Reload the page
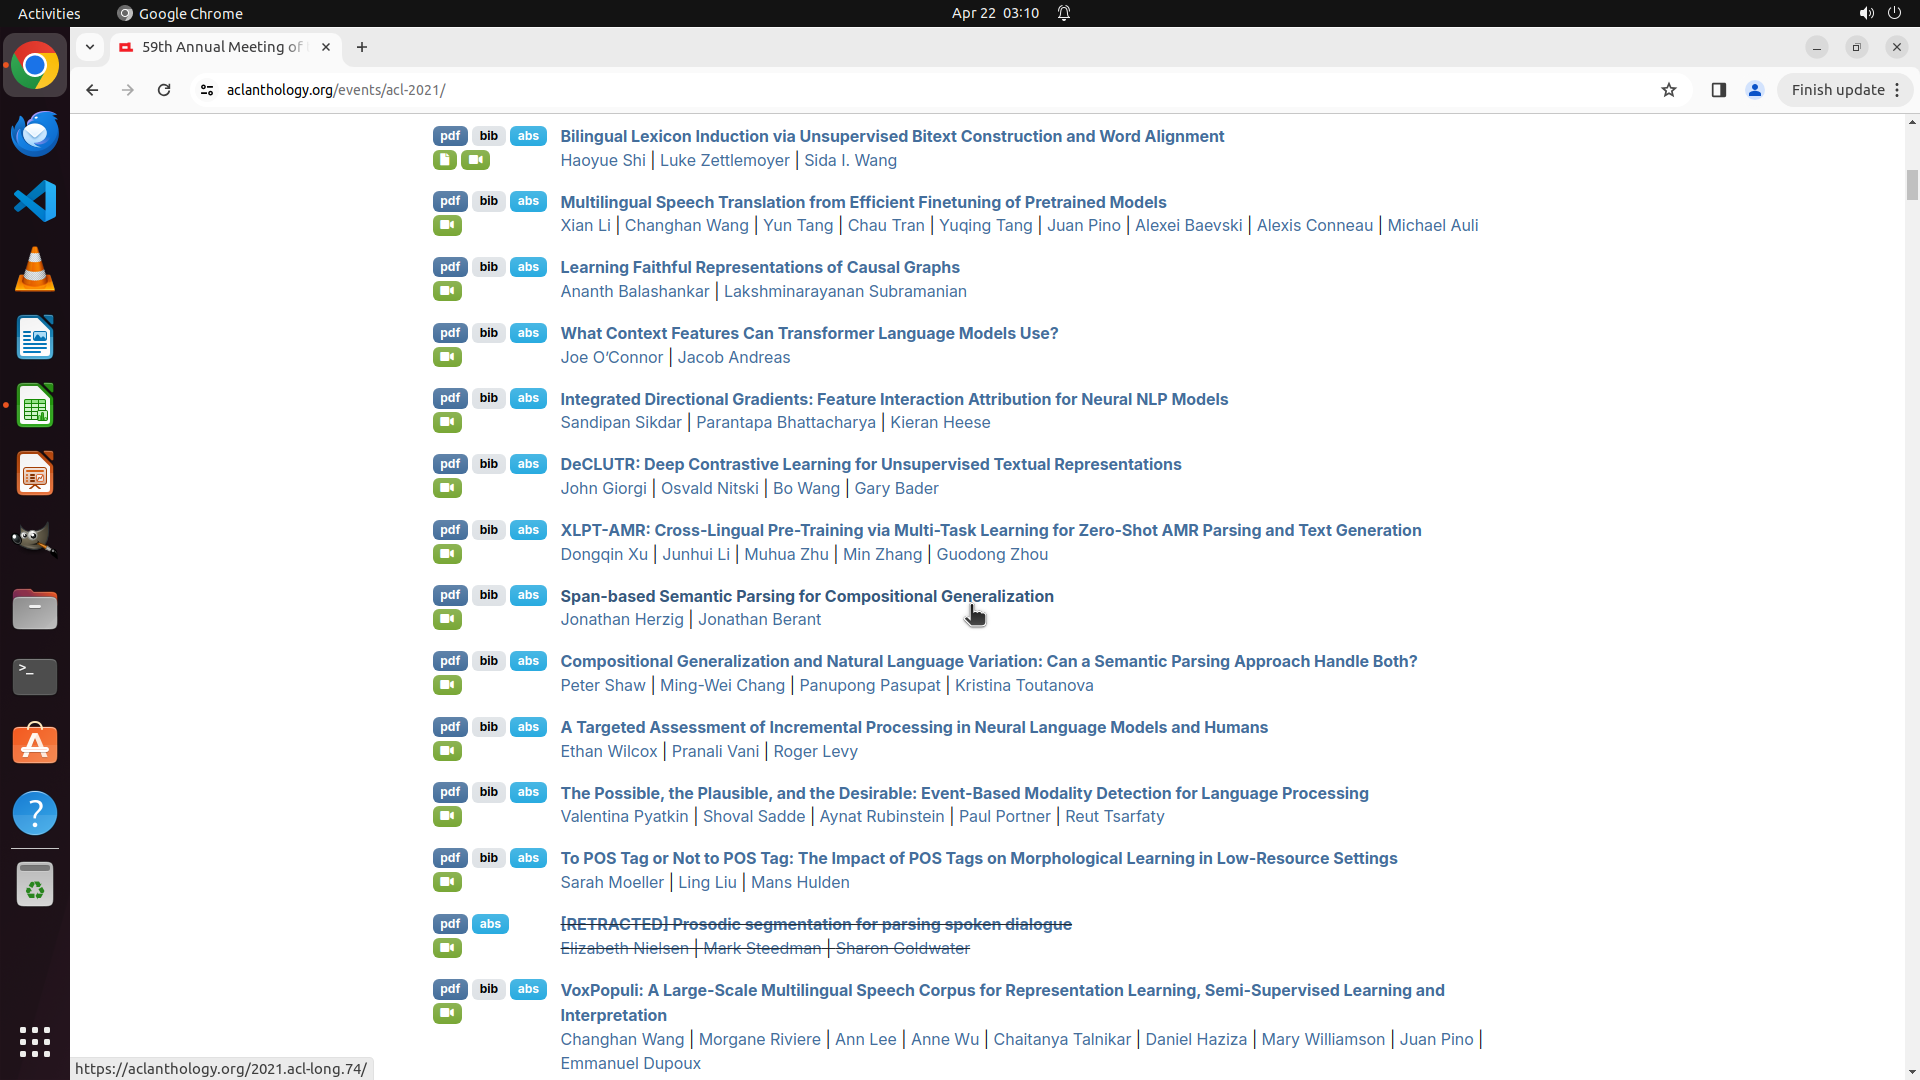Viewport: 1920px width, 1080px height. tap(164, 90)
